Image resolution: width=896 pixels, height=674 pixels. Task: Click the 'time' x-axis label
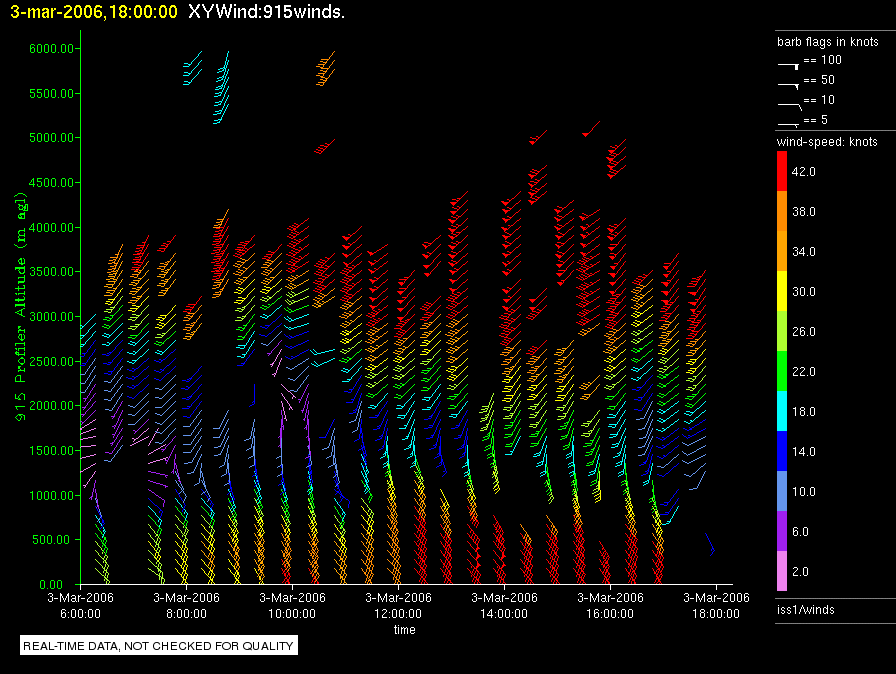pyautogui.click(x=405, y=629)
